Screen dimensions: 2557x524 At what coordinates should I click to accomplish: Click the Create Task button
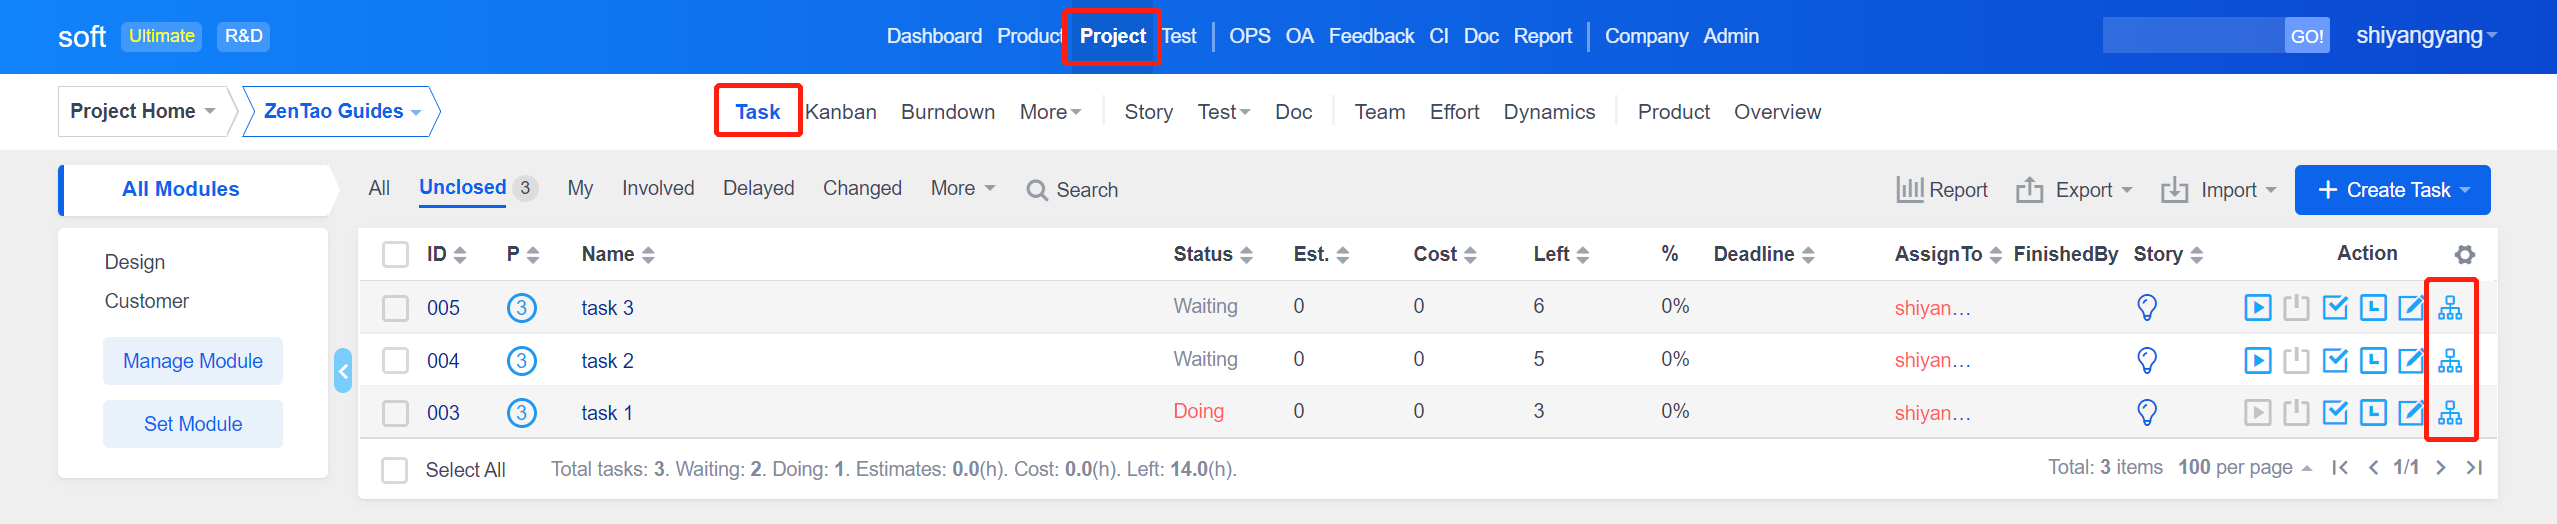(2391, 190)
